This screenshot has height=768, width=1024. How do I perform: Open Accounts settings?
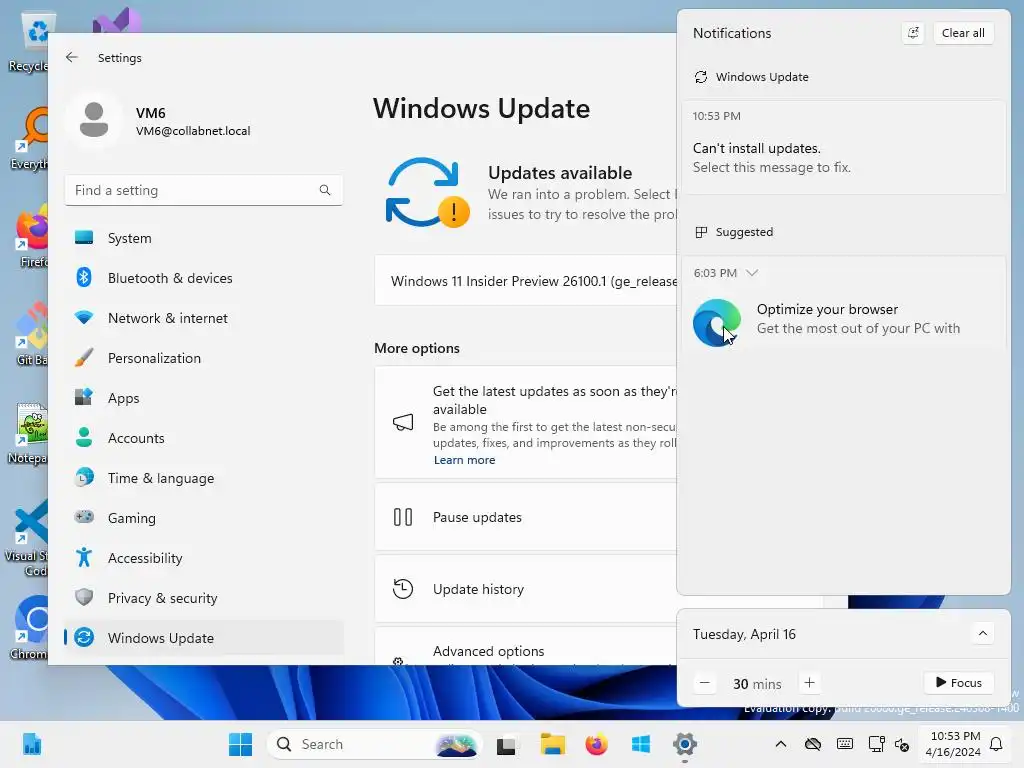click(x=204, y=438)
